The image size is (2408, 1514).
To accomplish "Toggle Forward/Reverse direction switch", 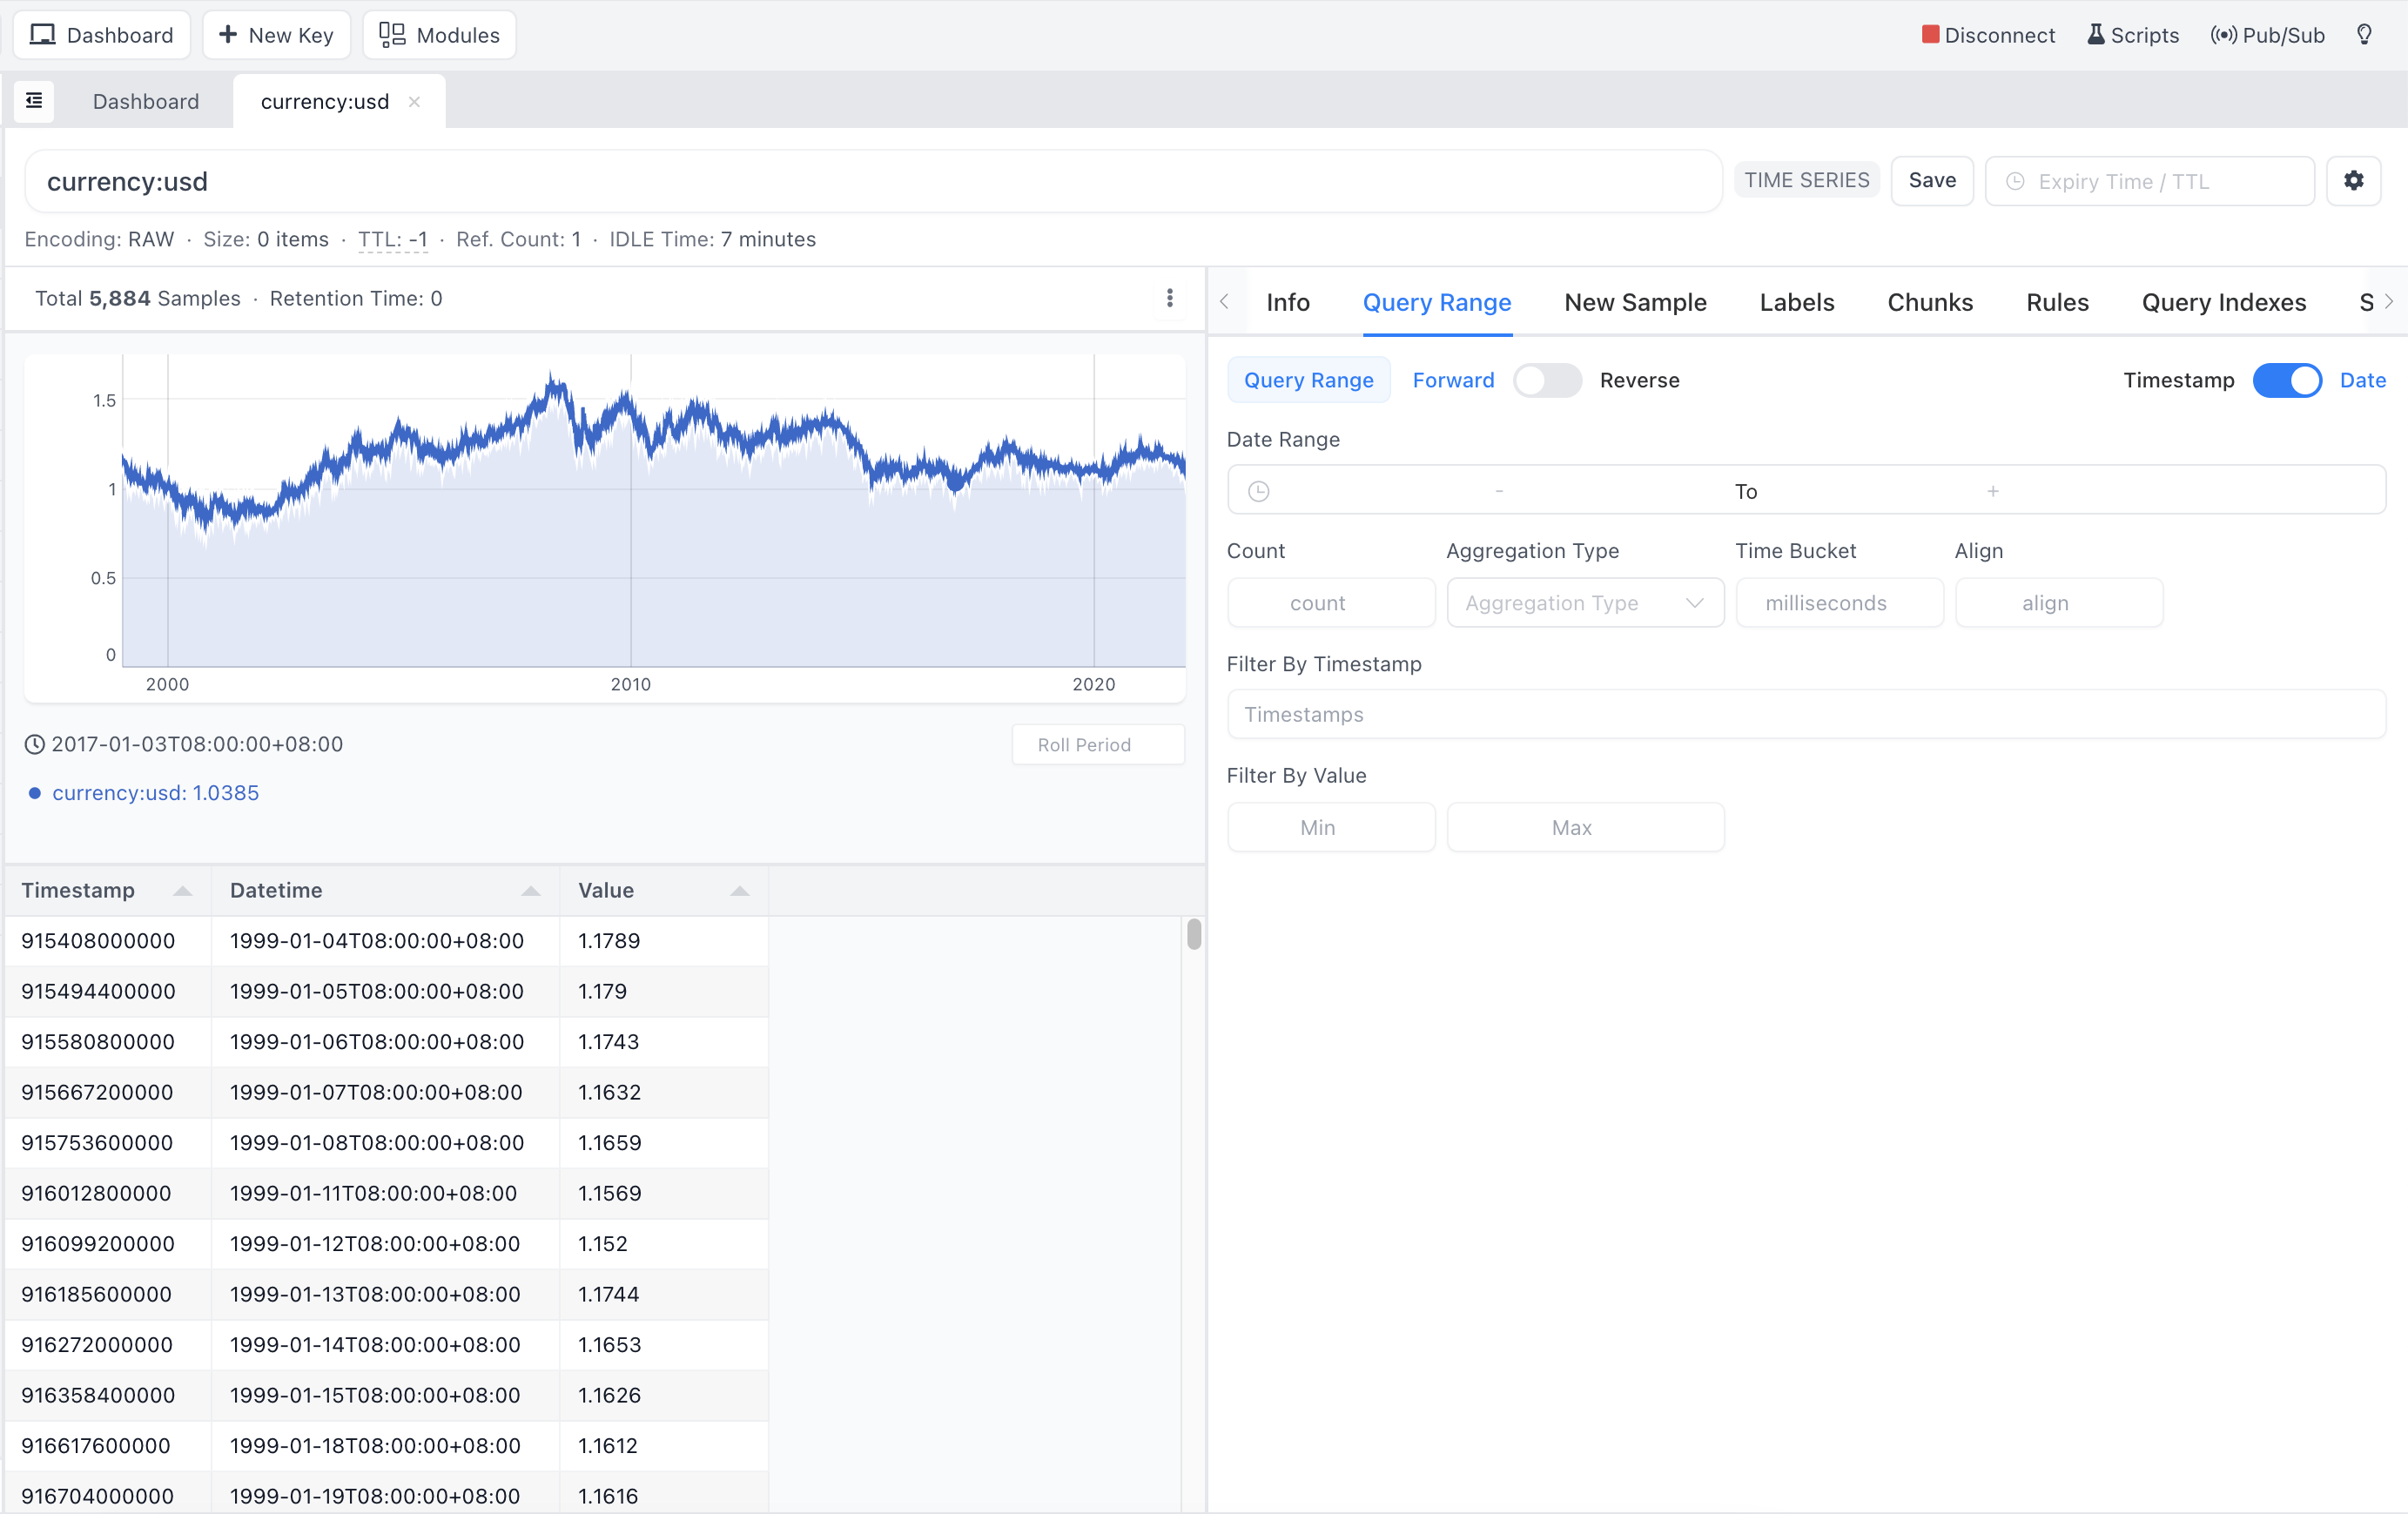I will 1546,380.
